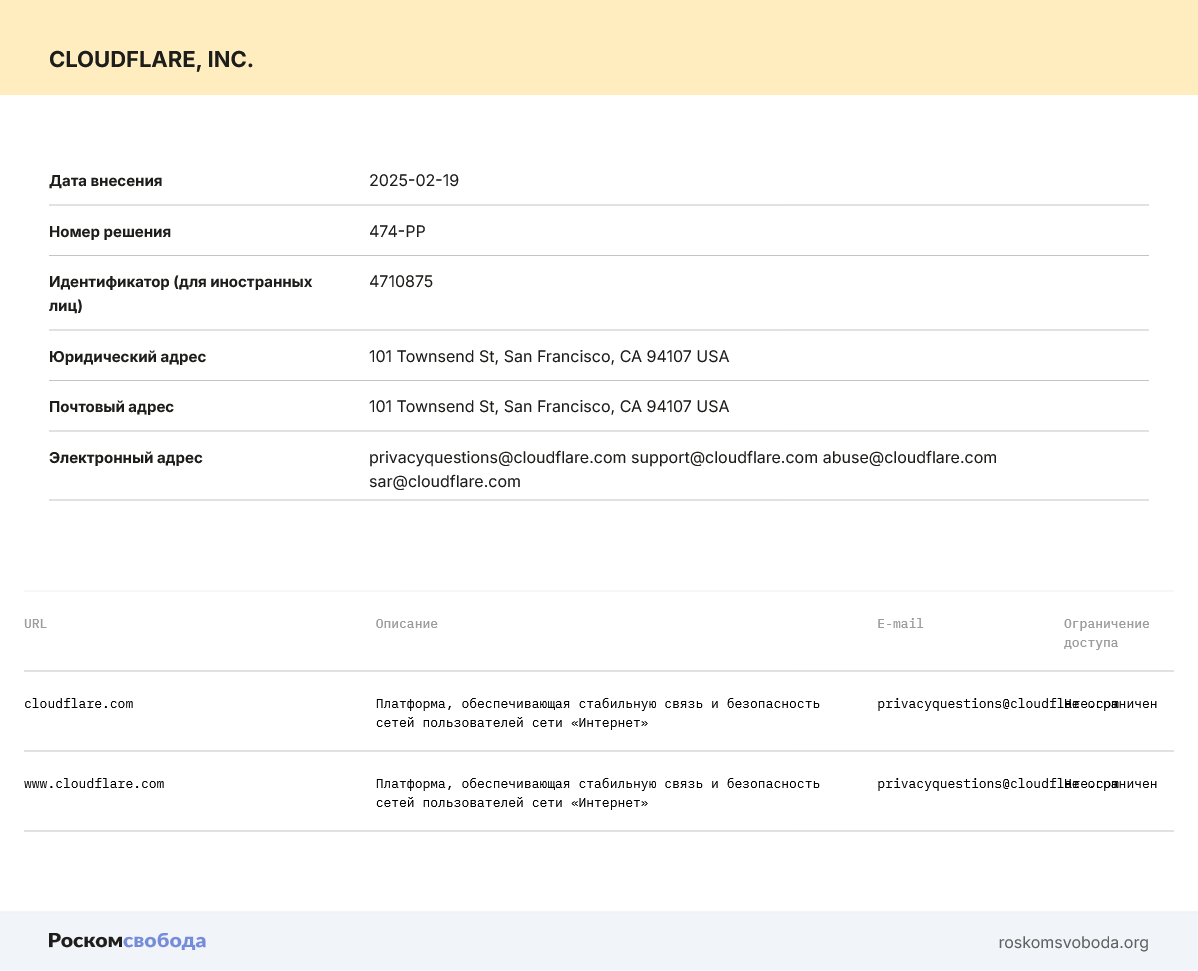The height and width of the screenshot is (971, 1198).
Task: Click the Почтовый адрес label
Action: tap(112, 407)
